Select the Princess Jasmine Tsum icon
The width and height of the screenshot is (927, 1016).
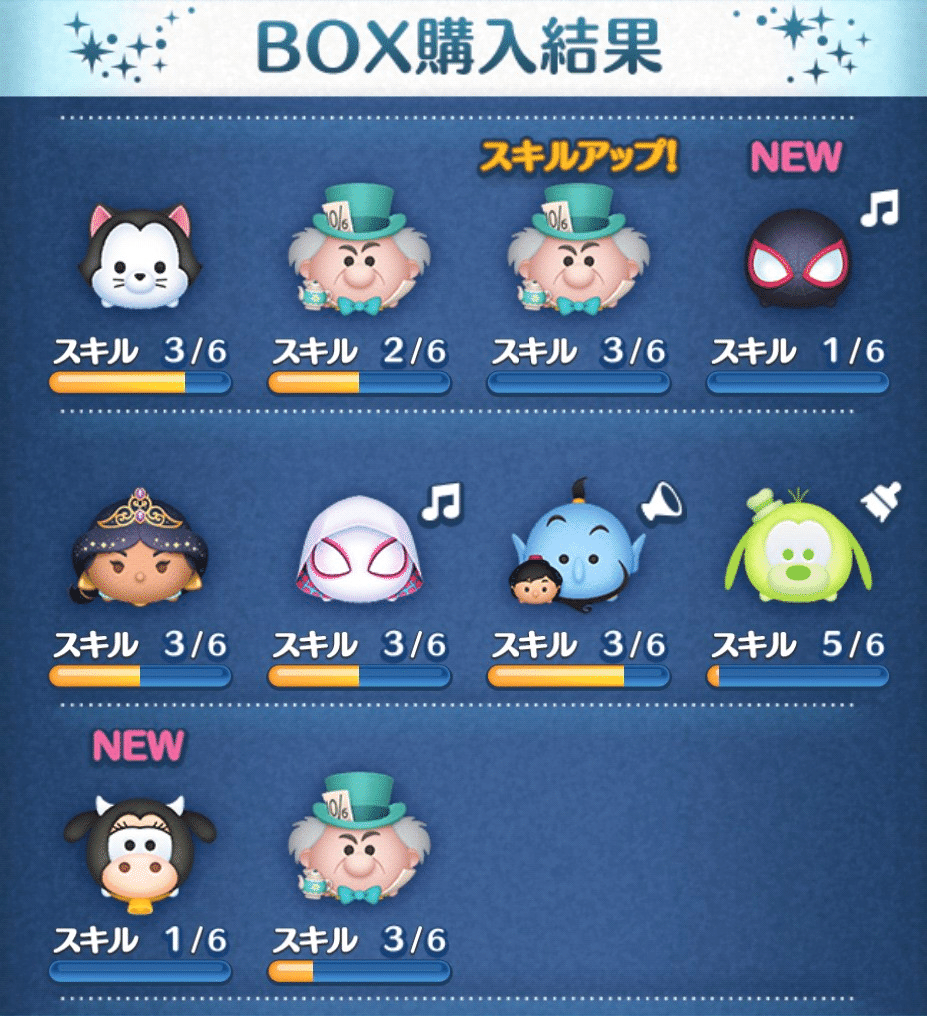tap(140, 548)
